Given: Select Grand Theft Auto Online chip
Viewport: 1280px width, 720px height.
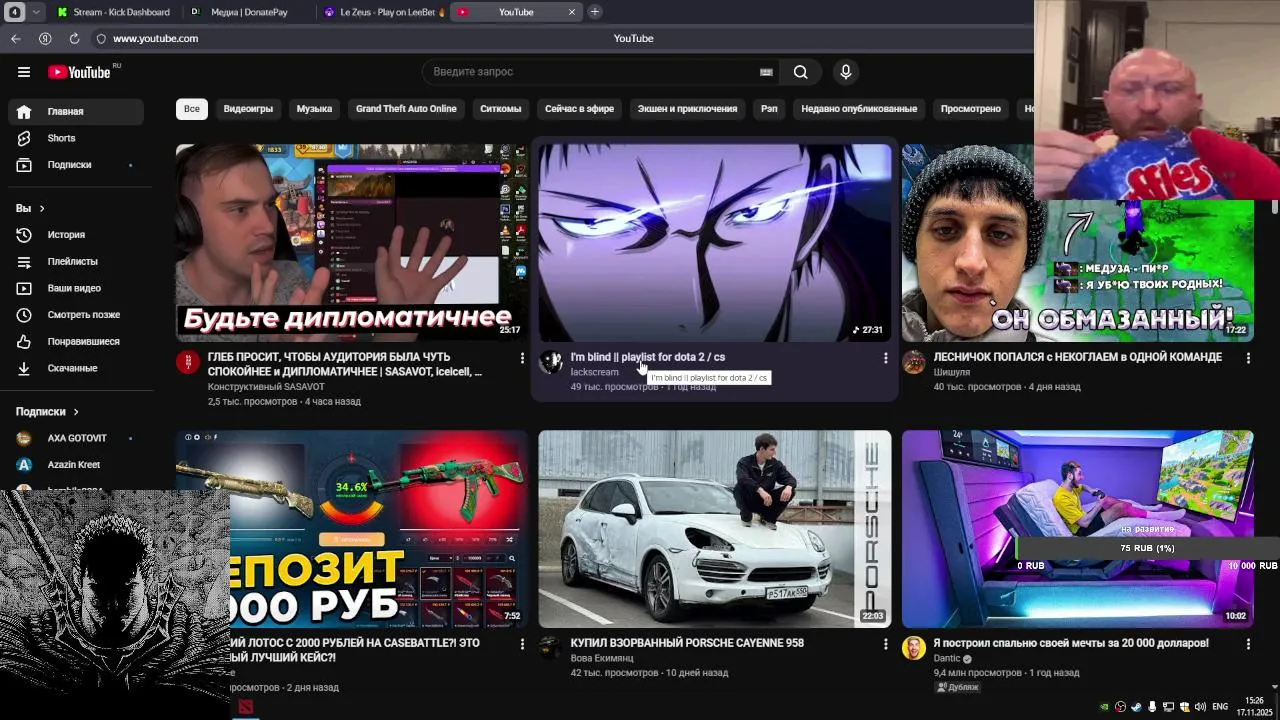Looking at the screenshot, I should (x=406, y=109).
